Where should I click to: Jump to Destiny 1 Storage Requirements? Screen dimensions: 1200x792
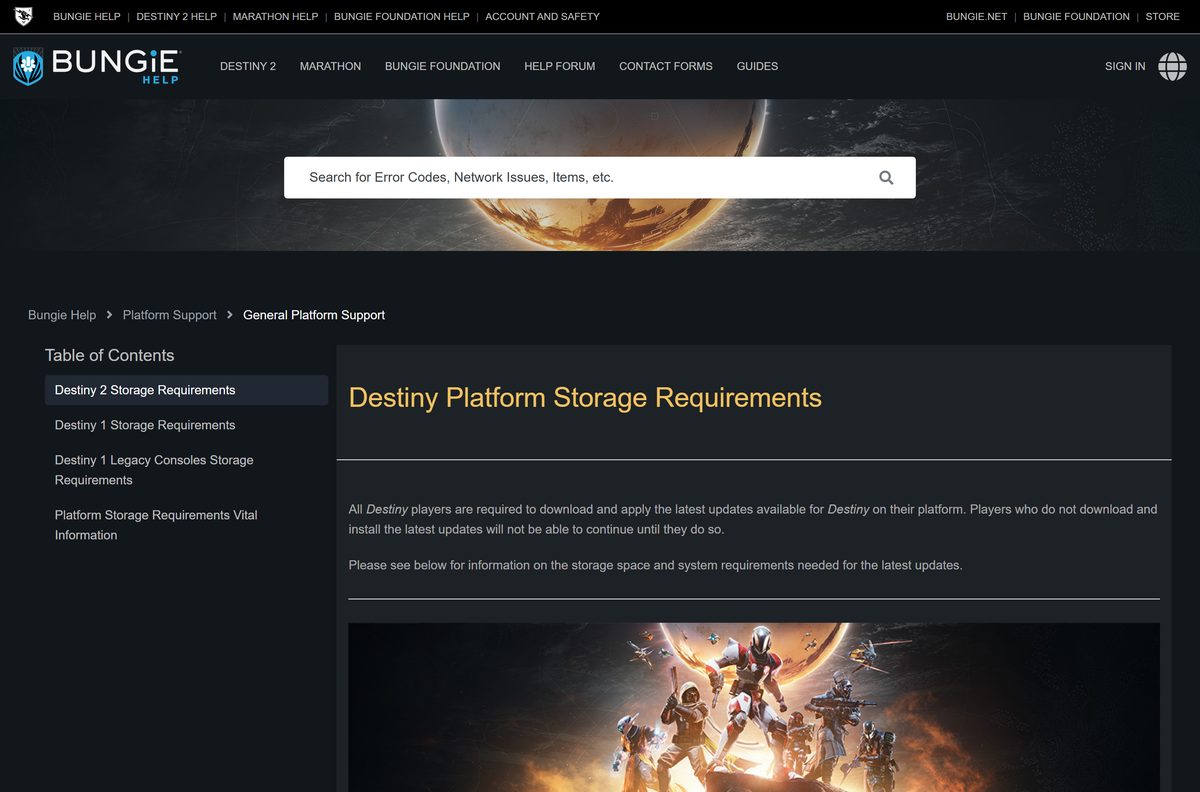[145, 425]
